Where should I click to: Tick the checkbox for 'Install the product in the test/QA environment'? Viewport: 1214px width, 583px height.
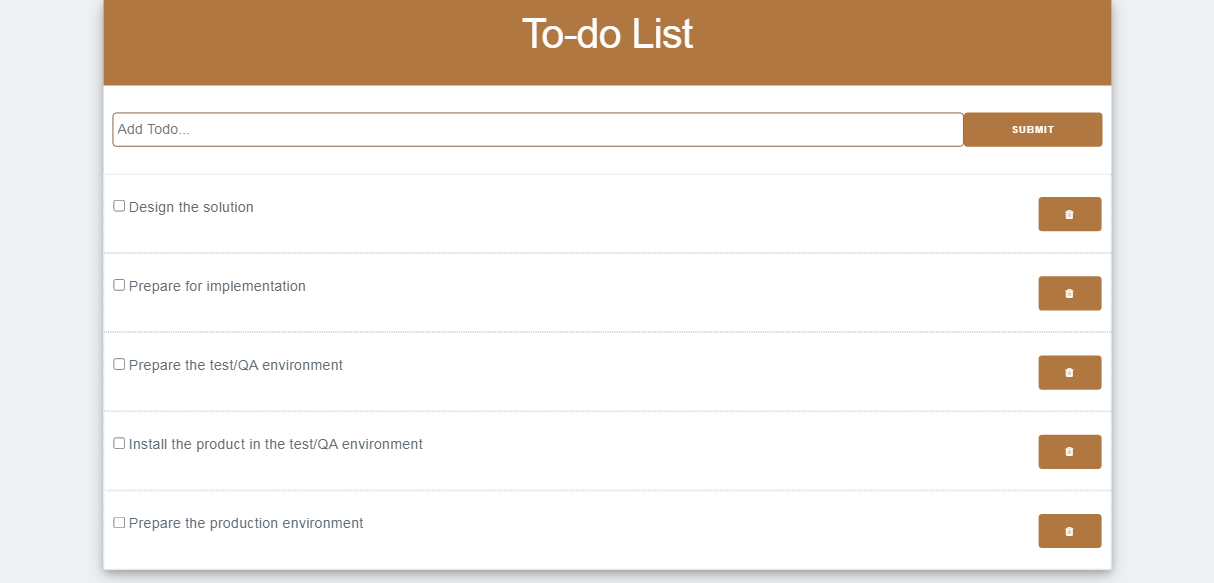click(118, 442)
